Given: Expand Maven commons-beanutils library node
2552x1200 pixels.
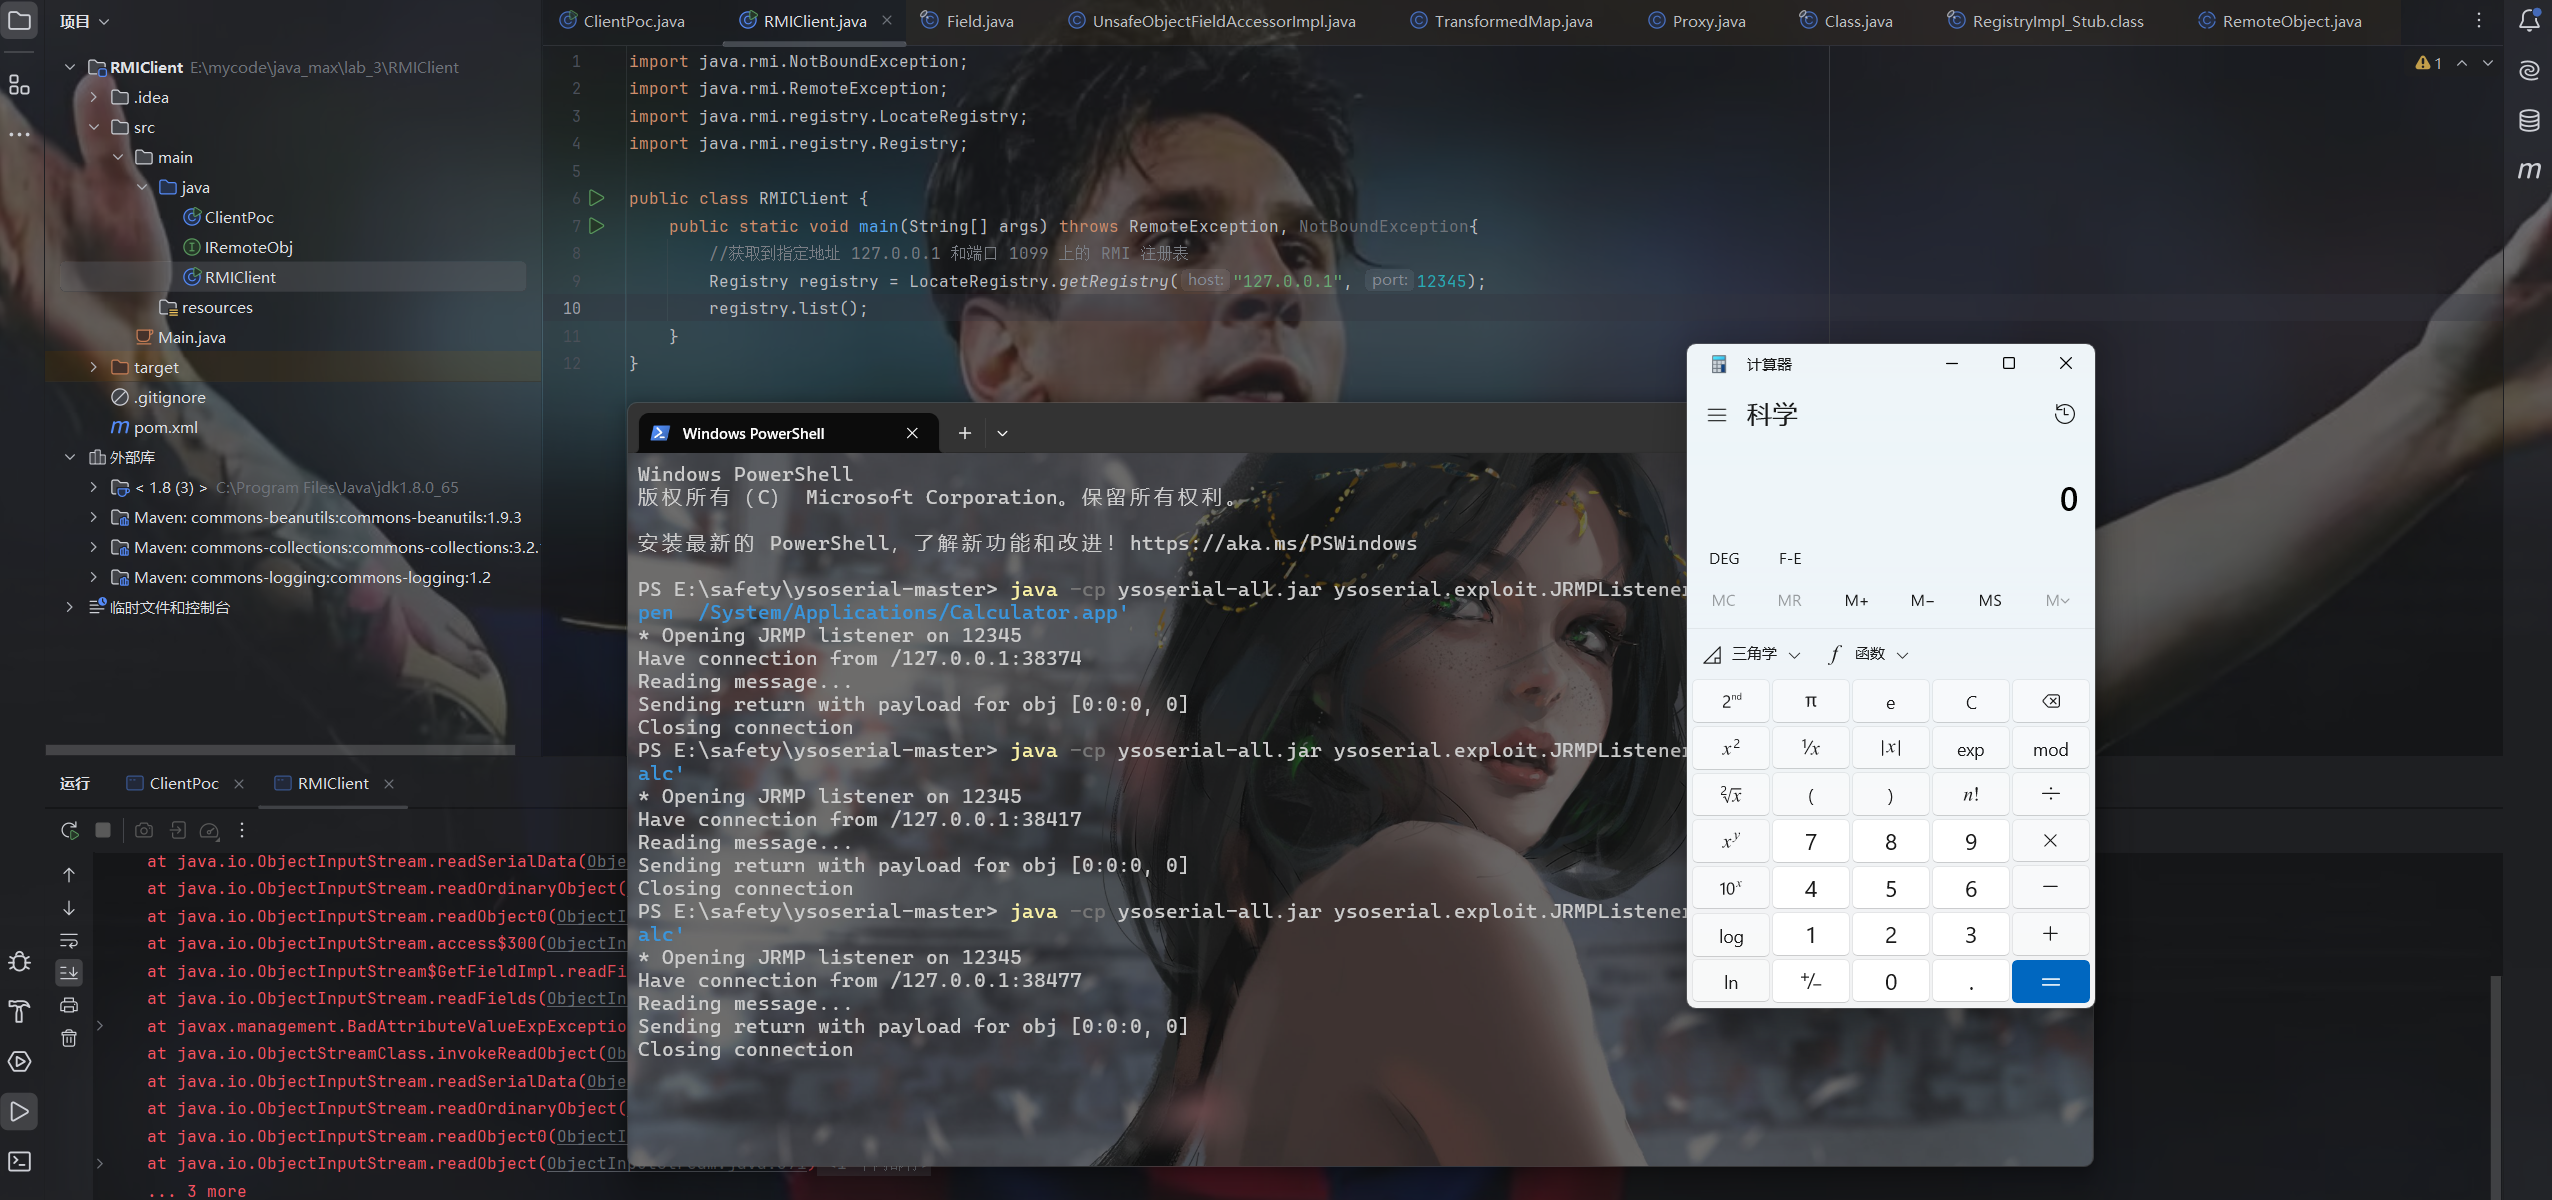Looking at the screenshot, I should [x=94, y=517].
